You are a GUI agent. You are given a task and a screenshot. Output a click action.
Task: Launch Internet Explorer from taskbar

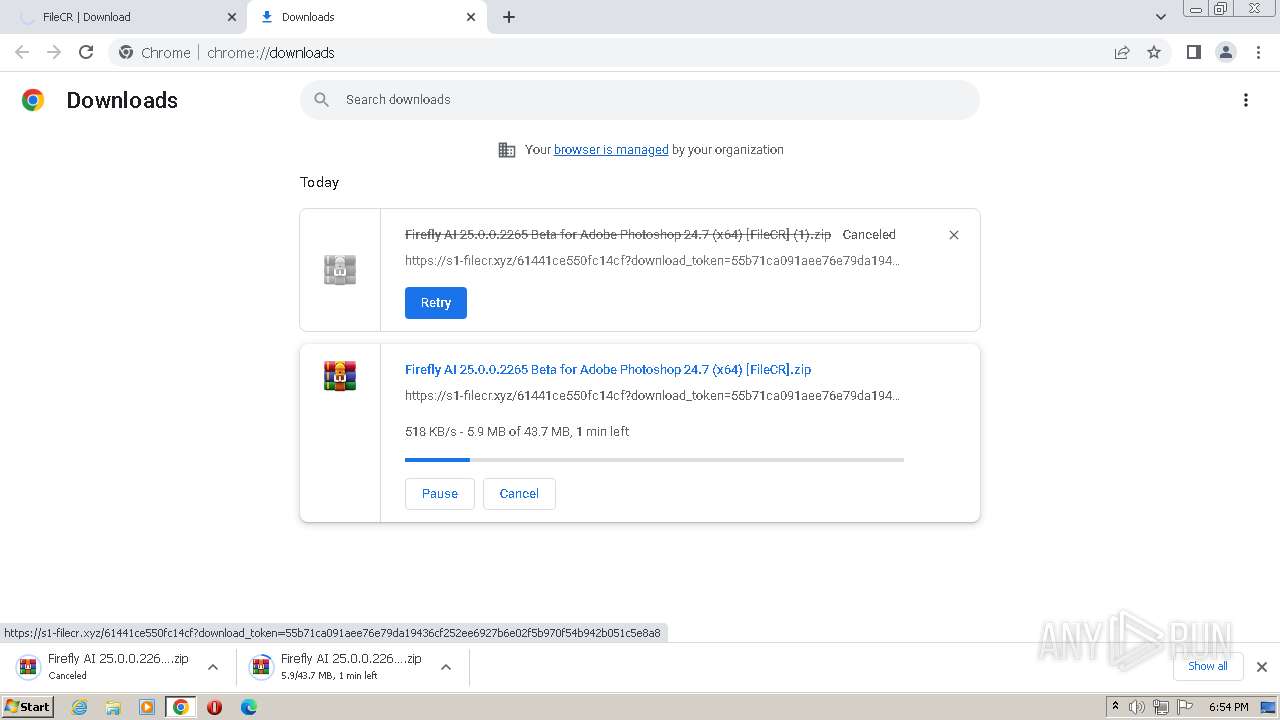pyautogui.click(x=80, y=707)
